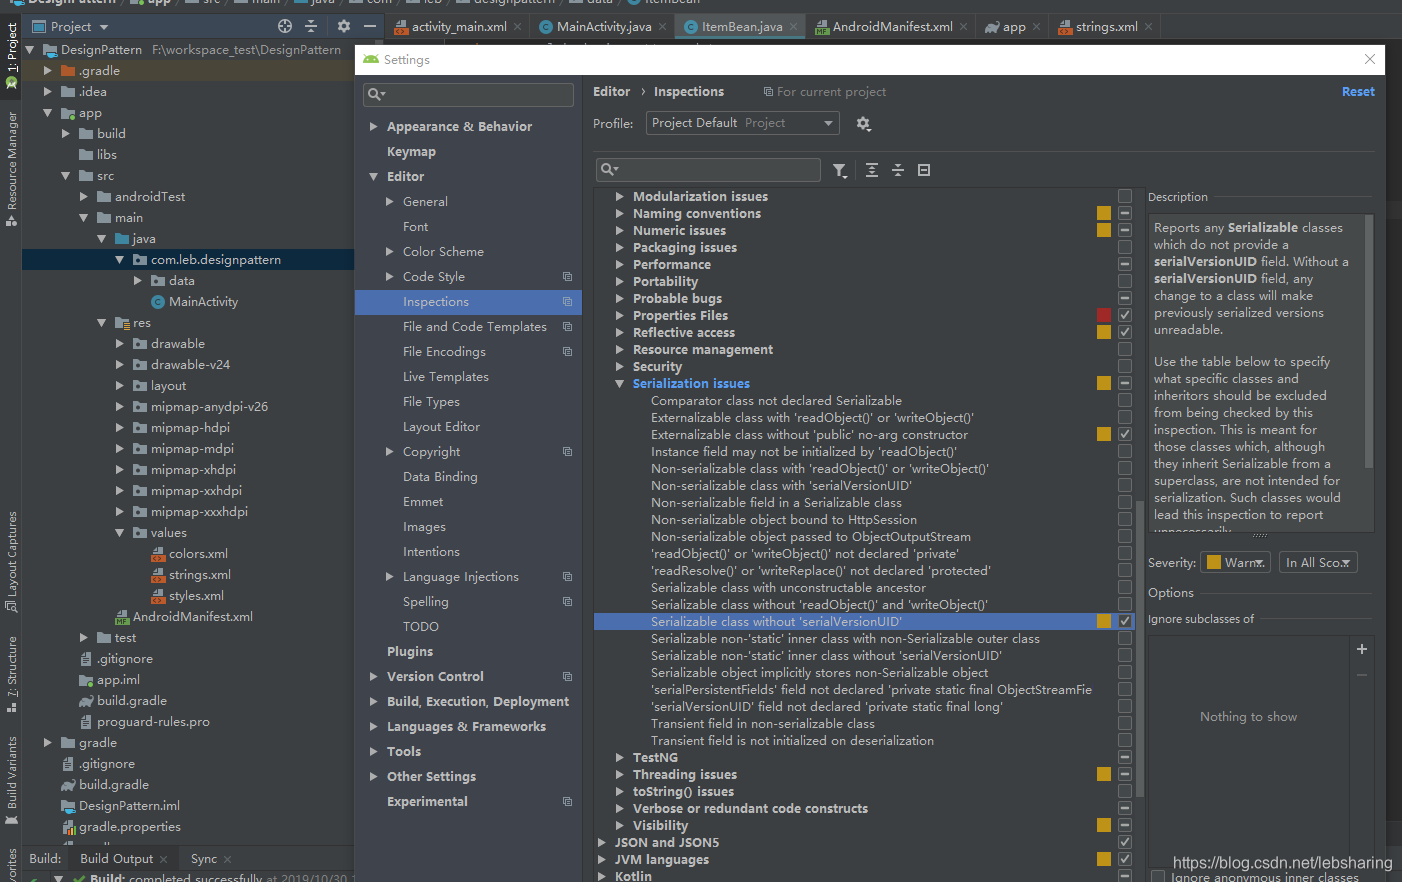Open the inspections filter funnel icon
The height and width of the screenshot is (882, 1402).
pyautogui.click(x=840, y=170)
